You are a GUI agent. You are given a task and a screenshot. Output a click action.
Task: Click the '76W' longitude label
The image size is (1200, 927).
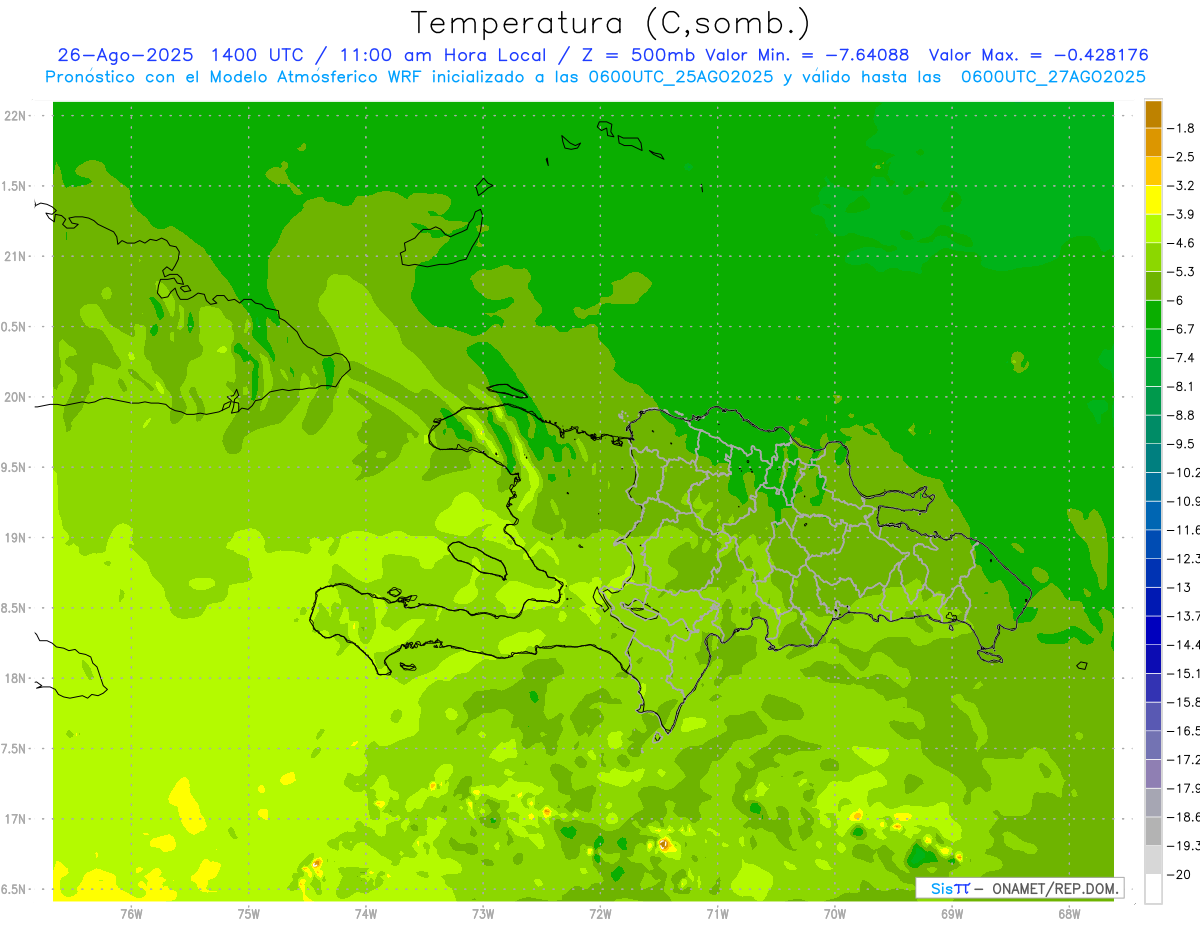tap(131, 914)
